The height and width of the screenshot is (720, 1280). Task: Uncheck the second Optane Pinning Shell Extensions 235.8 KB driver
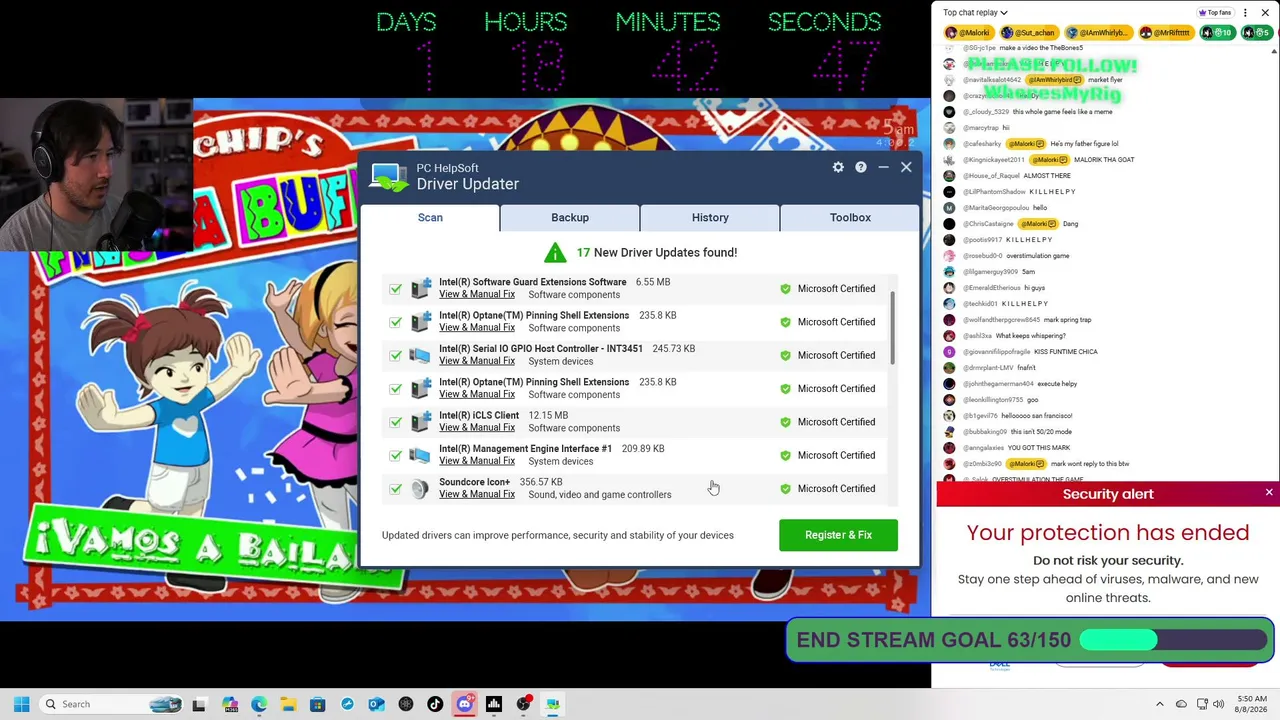pyautogui.click(x=396, y=389)
